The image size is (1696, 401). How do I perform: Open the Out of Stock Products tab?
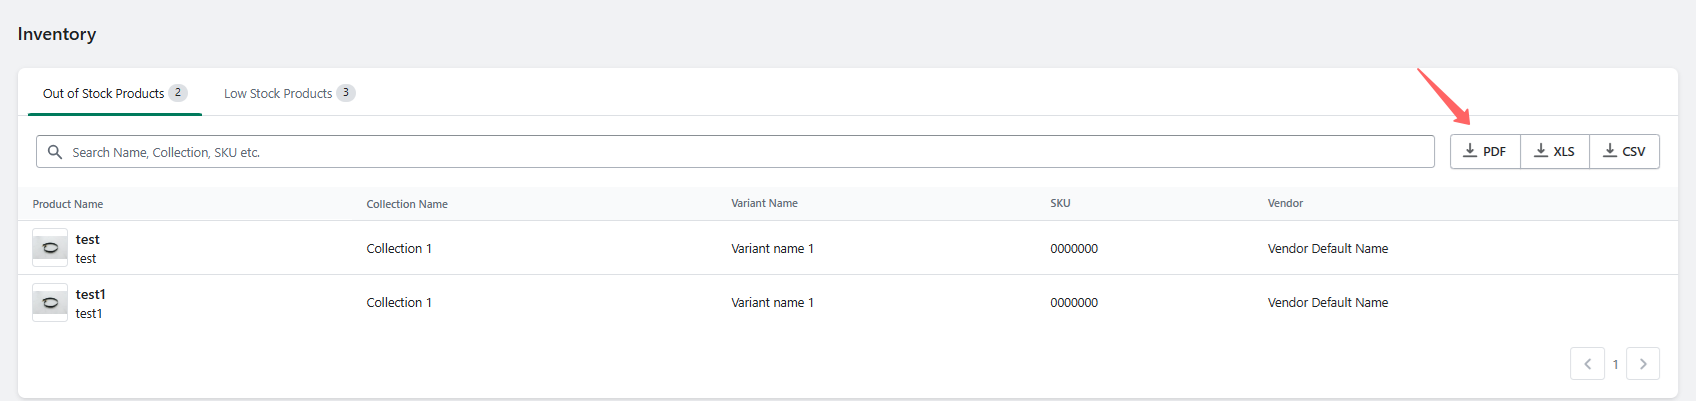pos(115,93)
